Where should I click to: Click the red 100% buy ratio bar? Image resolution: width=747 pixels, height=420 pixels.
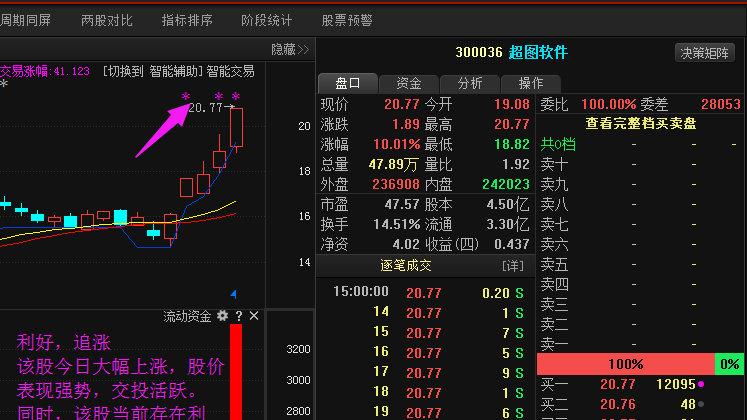[x=626, y=364]
